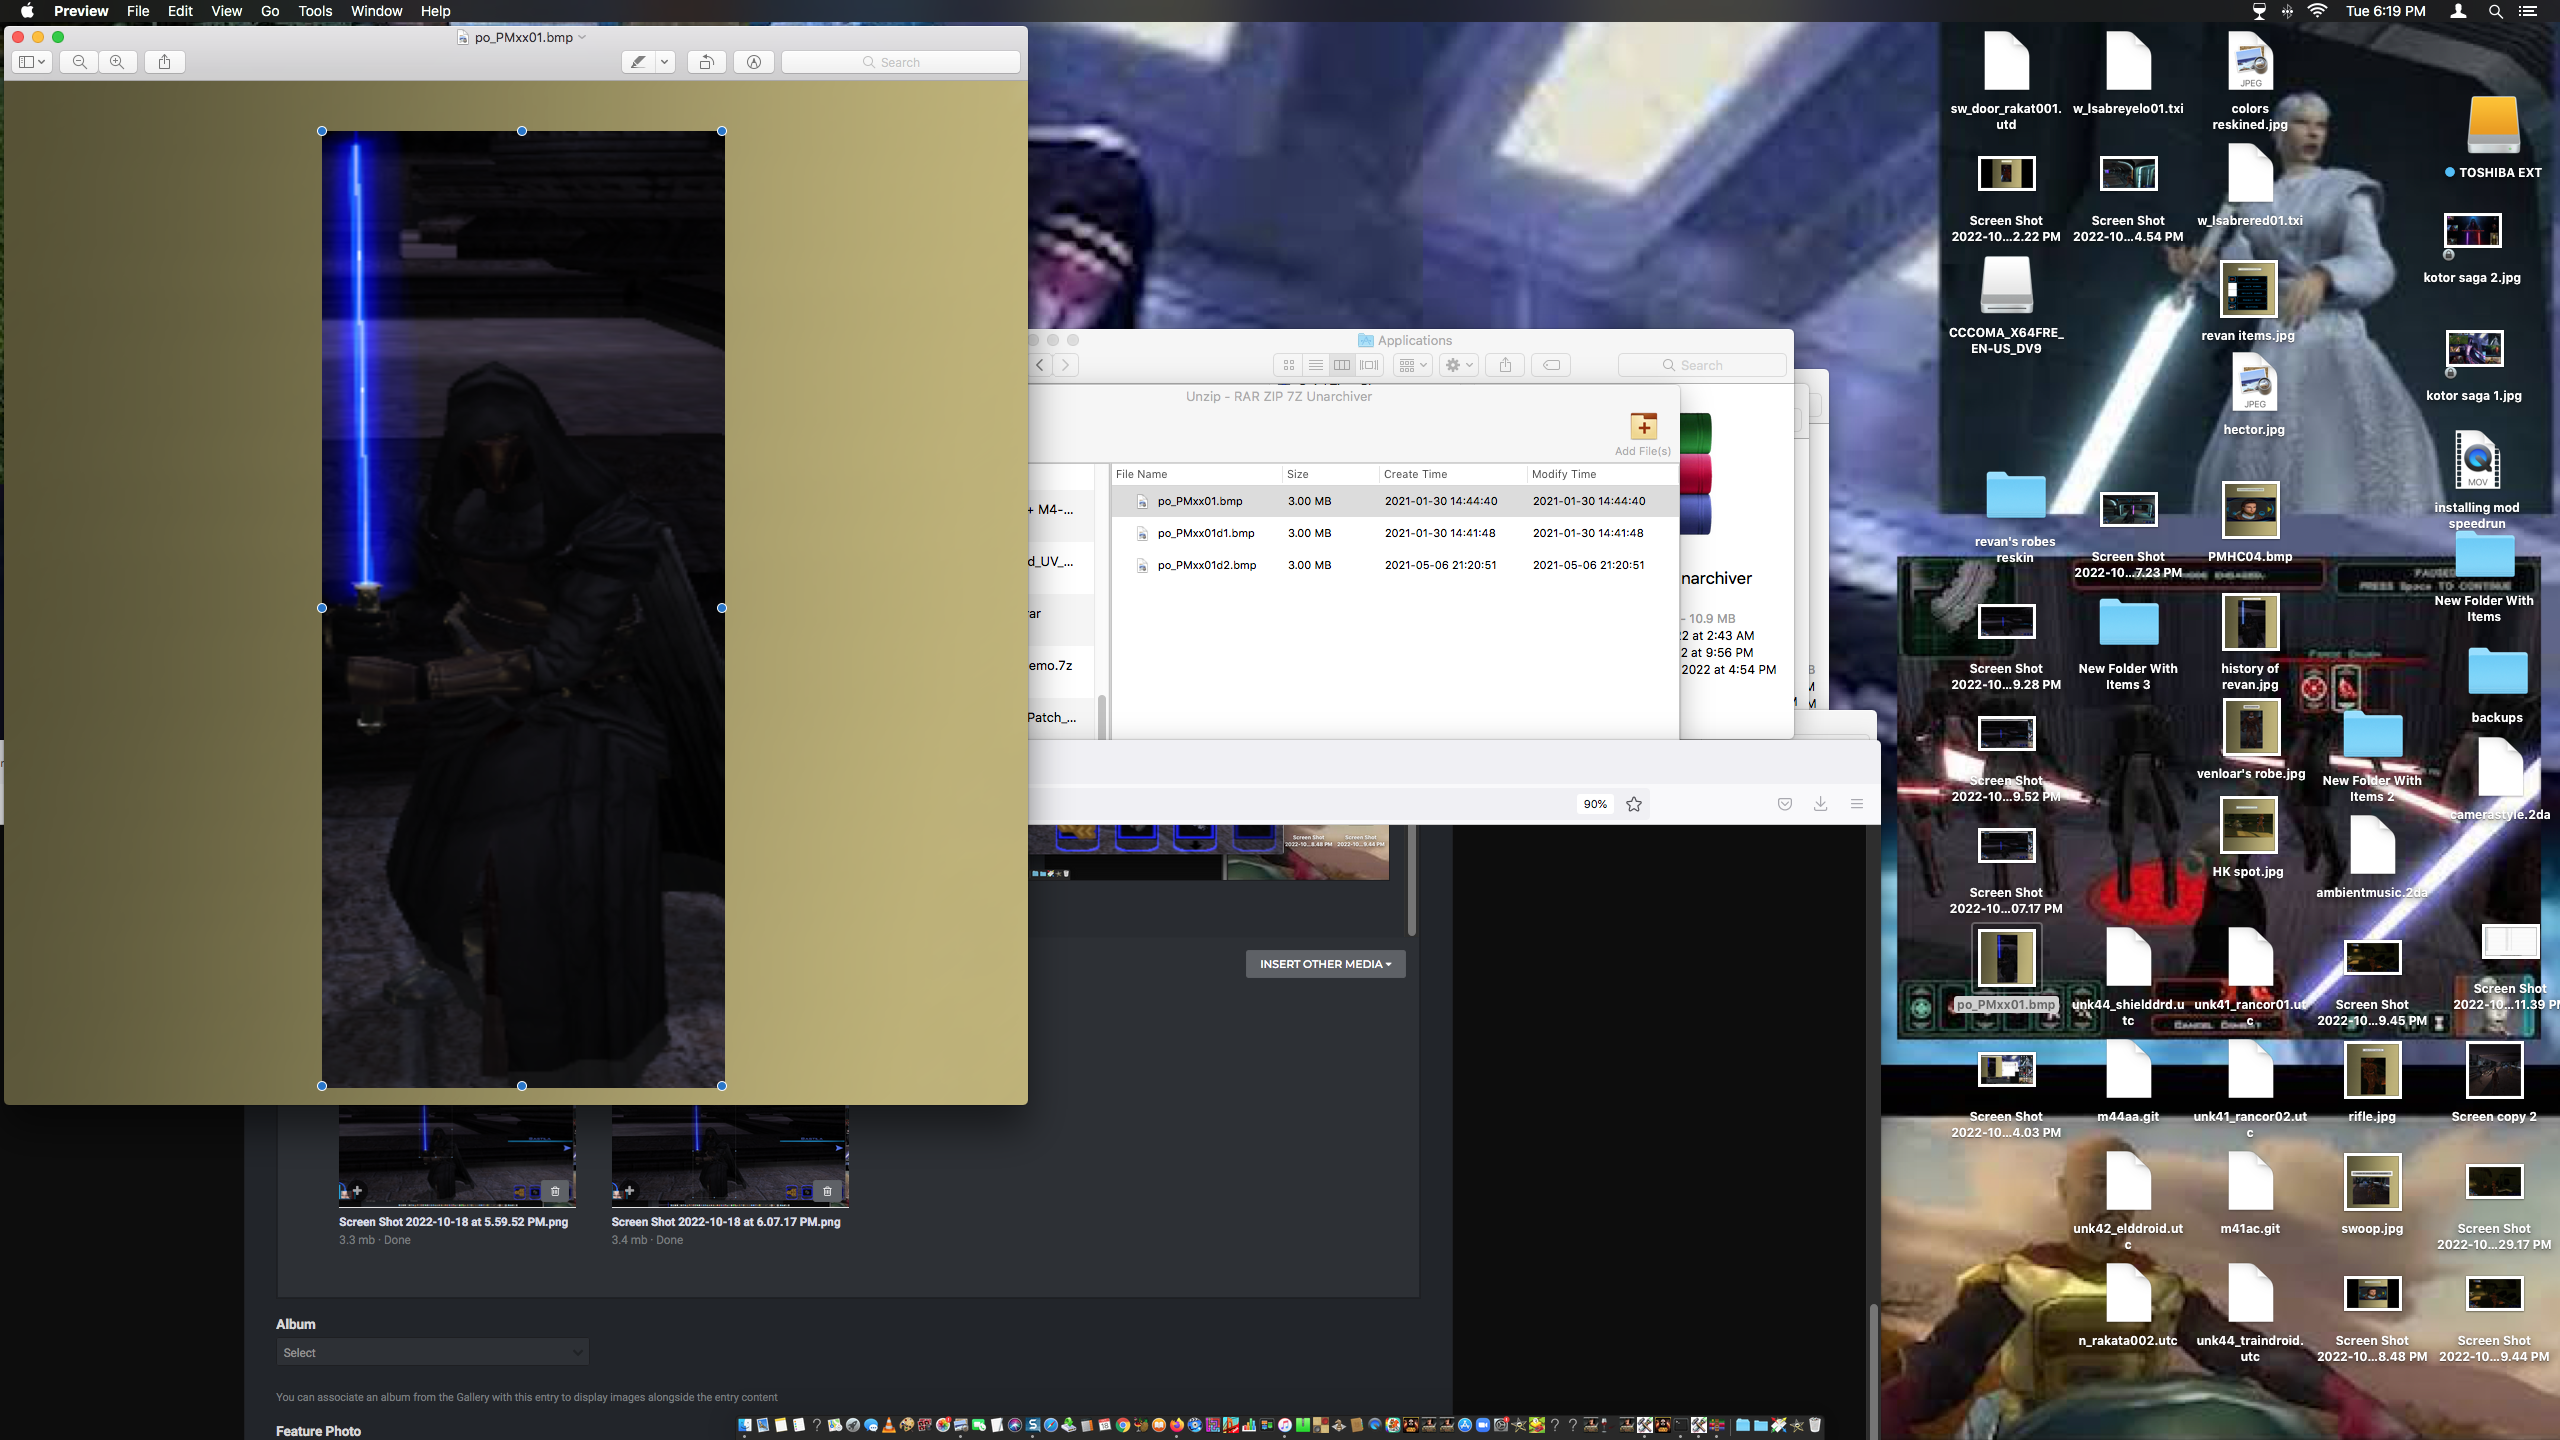The image size is (2560, 1440).
Task: Switch Finder to list view
Action: click(x=1316, y=365)
